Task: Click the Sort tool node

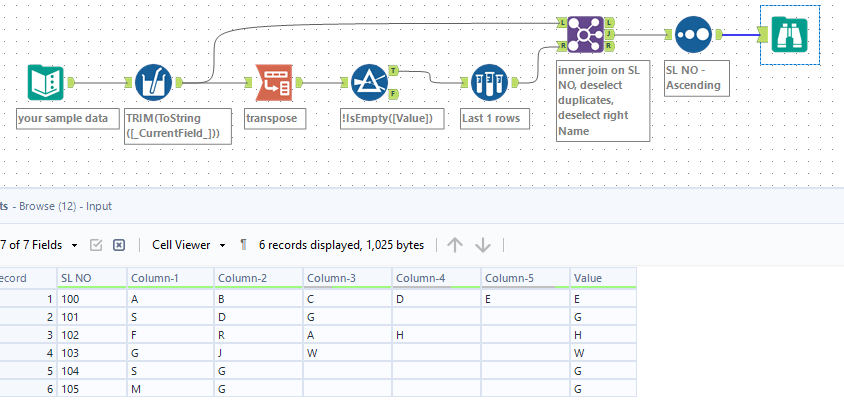Action: tap(693, 33)
